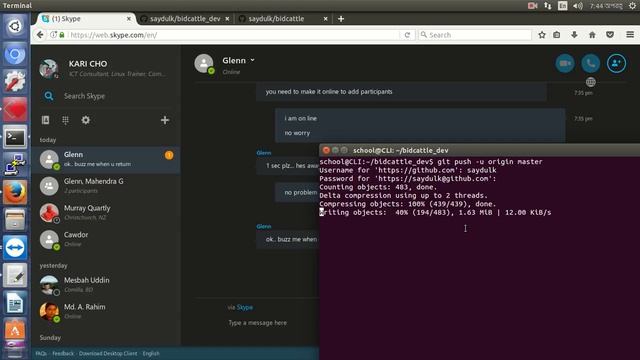
Task: Open Murray Quartly conversation
Action: tap(106, 213)
